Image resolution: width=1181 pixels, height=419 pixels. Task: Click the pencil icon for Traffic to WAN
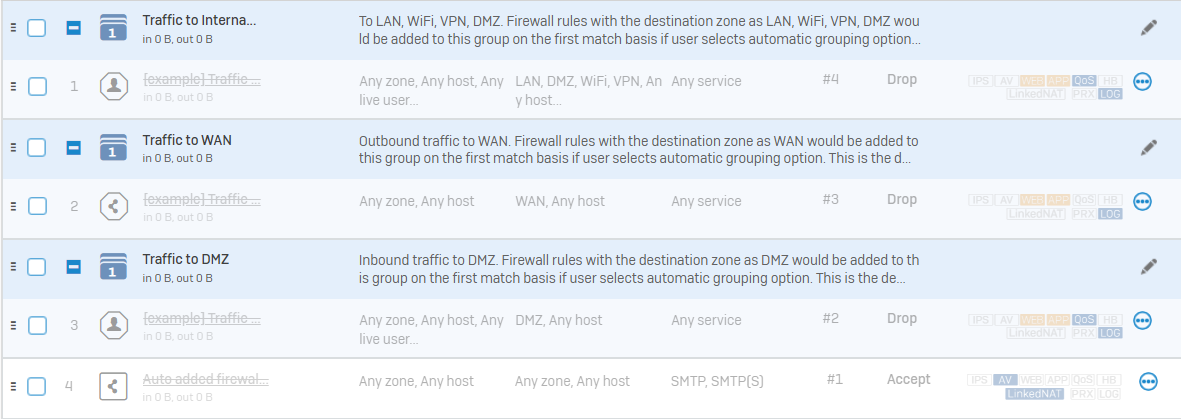(1148, 147)
